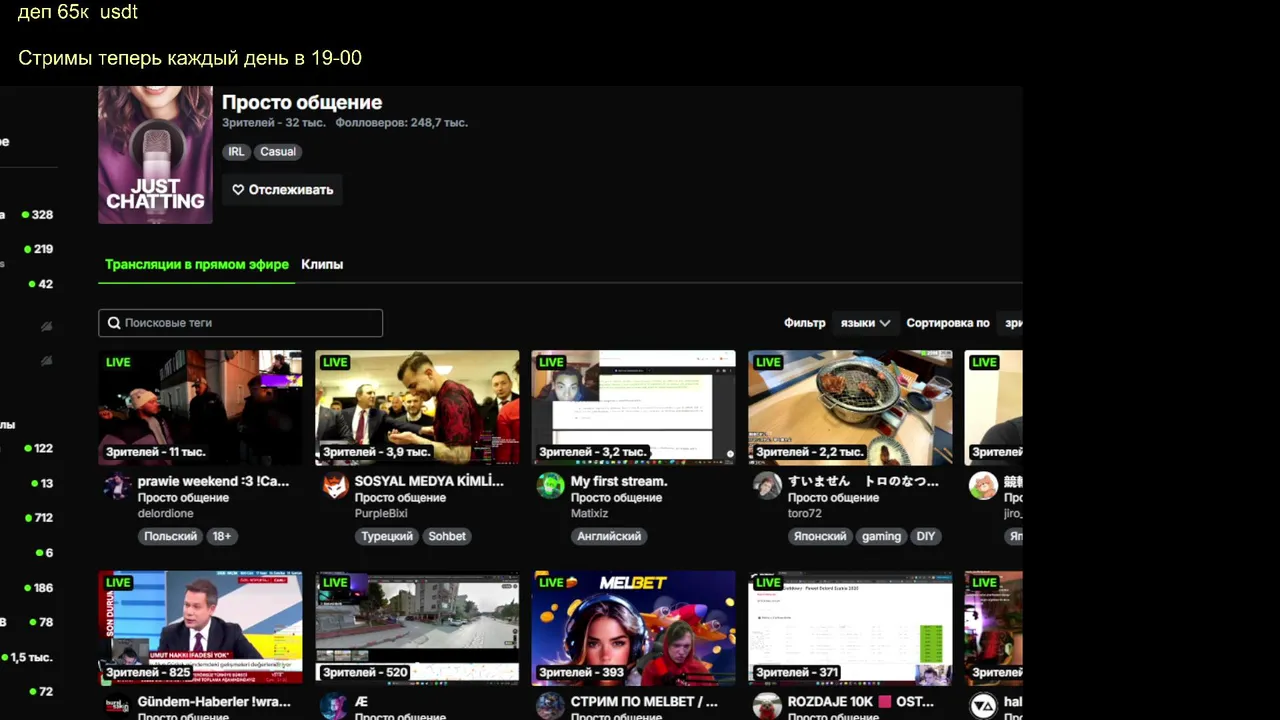Click the Gündem-Haberler stream title
This screenshot has height=720, width=1280.
[213, 702]
